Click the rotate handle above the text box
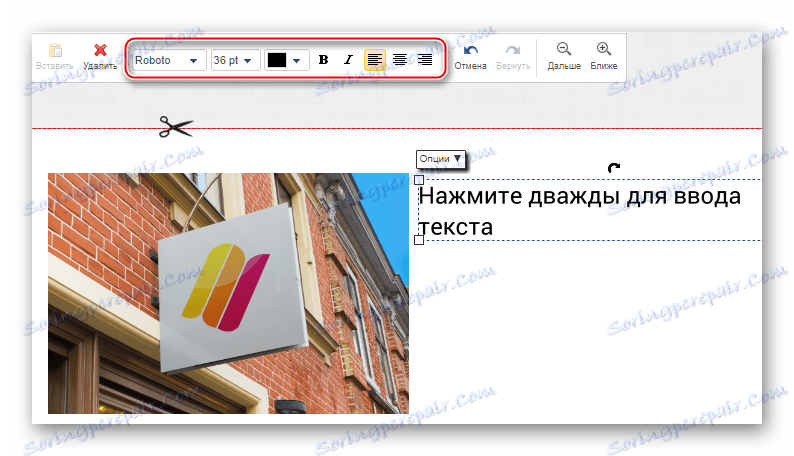This screenshot has height=456, width=794. (614, 168)
